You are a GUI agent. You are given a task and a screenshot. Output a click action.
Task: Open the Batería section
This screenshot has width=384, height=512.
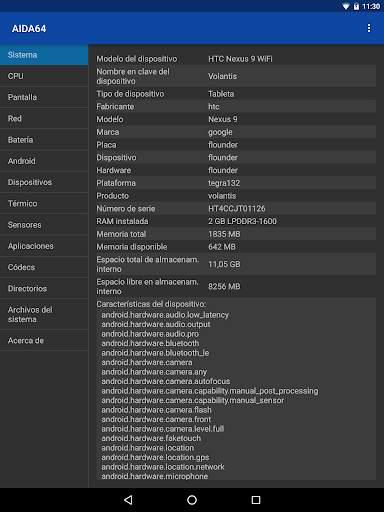coord(44,140)
